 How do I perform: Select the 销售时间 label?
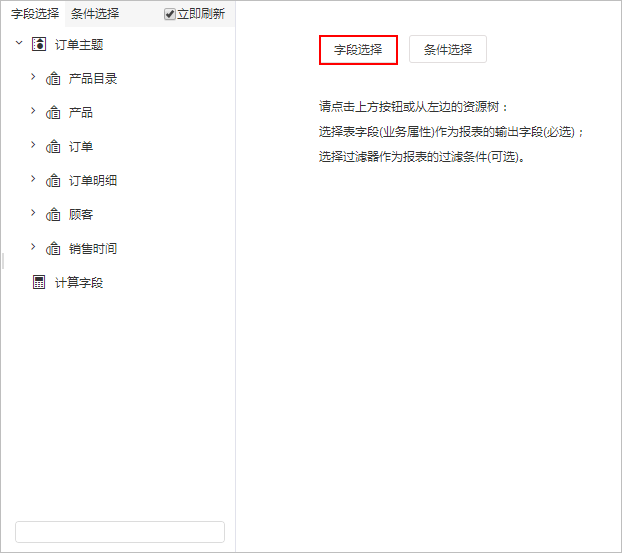[x=93, y=249]
